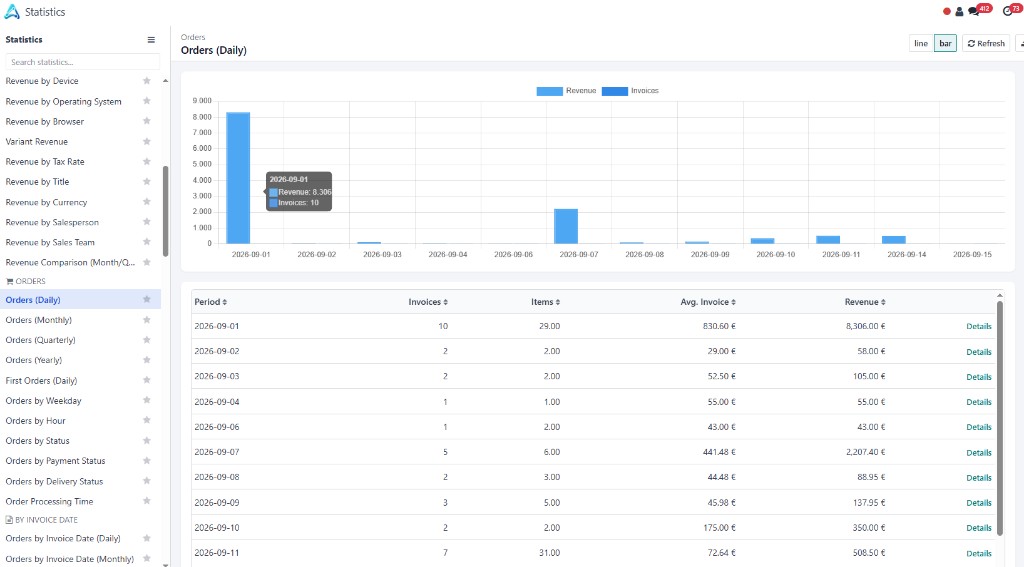Favorite star for Revenue by Sales Team

click(146, 242)
